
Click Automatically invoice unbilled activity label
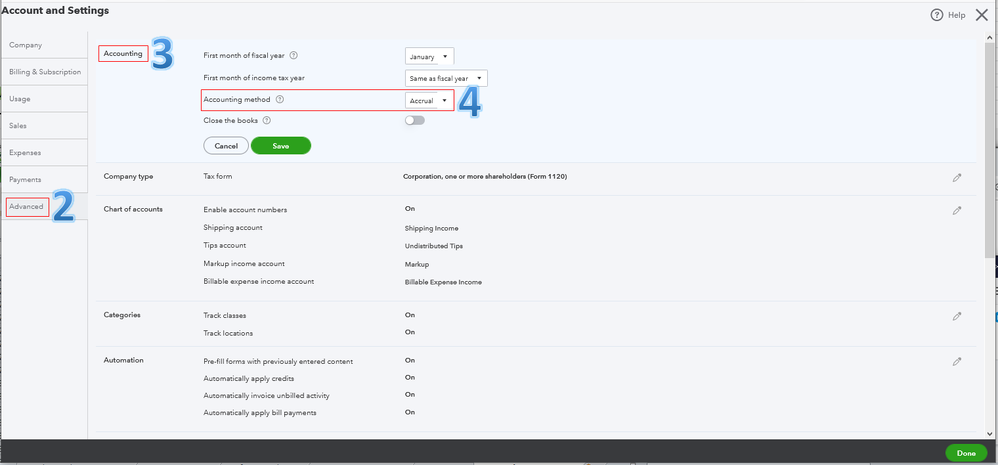(x=266, y=396)
